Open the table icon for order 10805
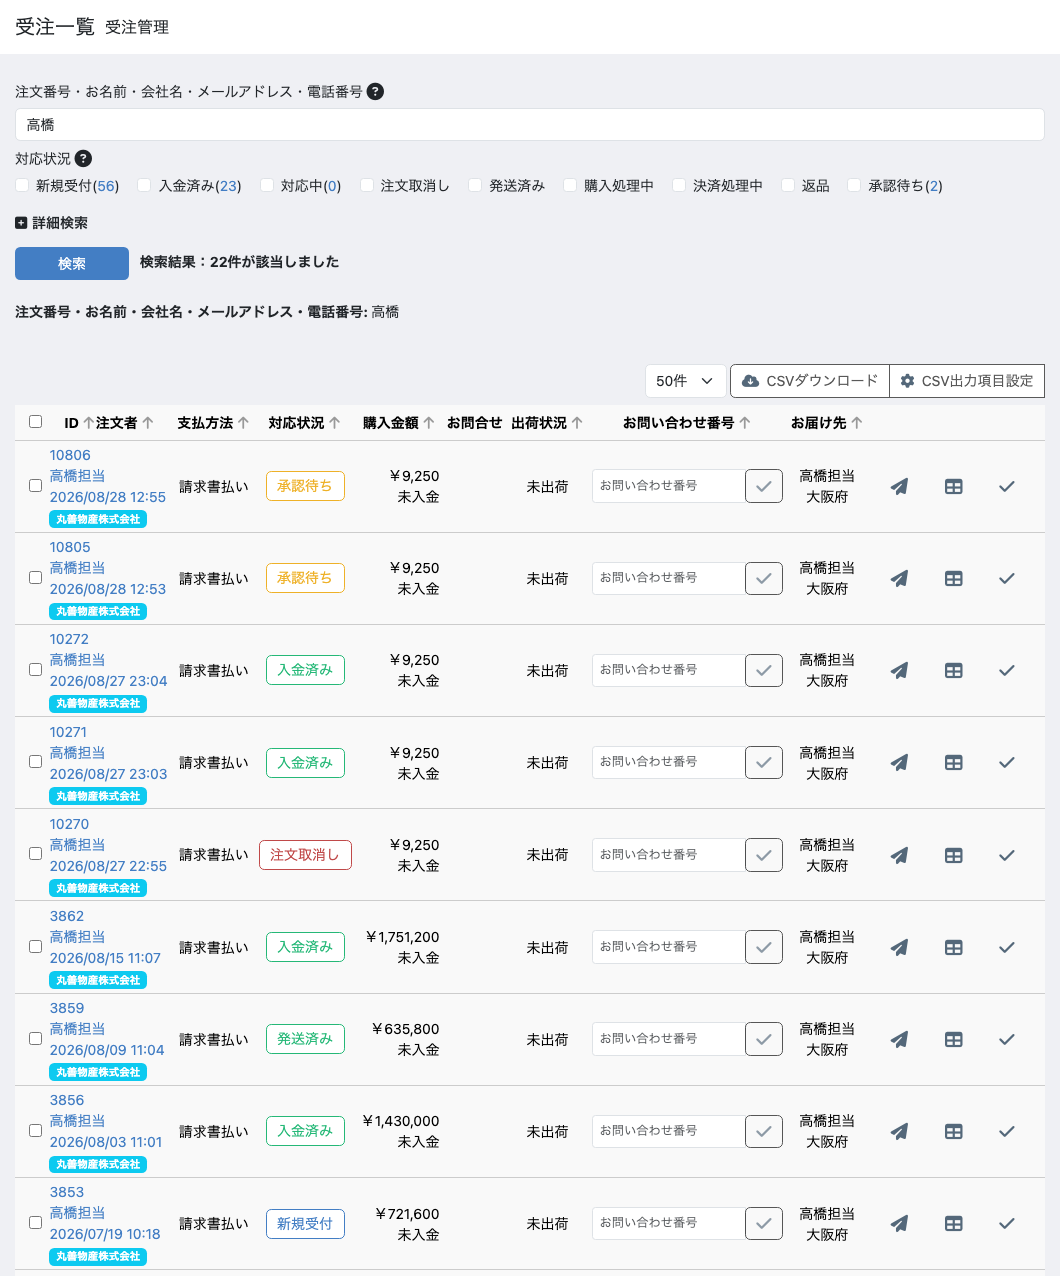Image resolution: width=1060 pixels, height=1276 pixels. (x=954, y=578)
